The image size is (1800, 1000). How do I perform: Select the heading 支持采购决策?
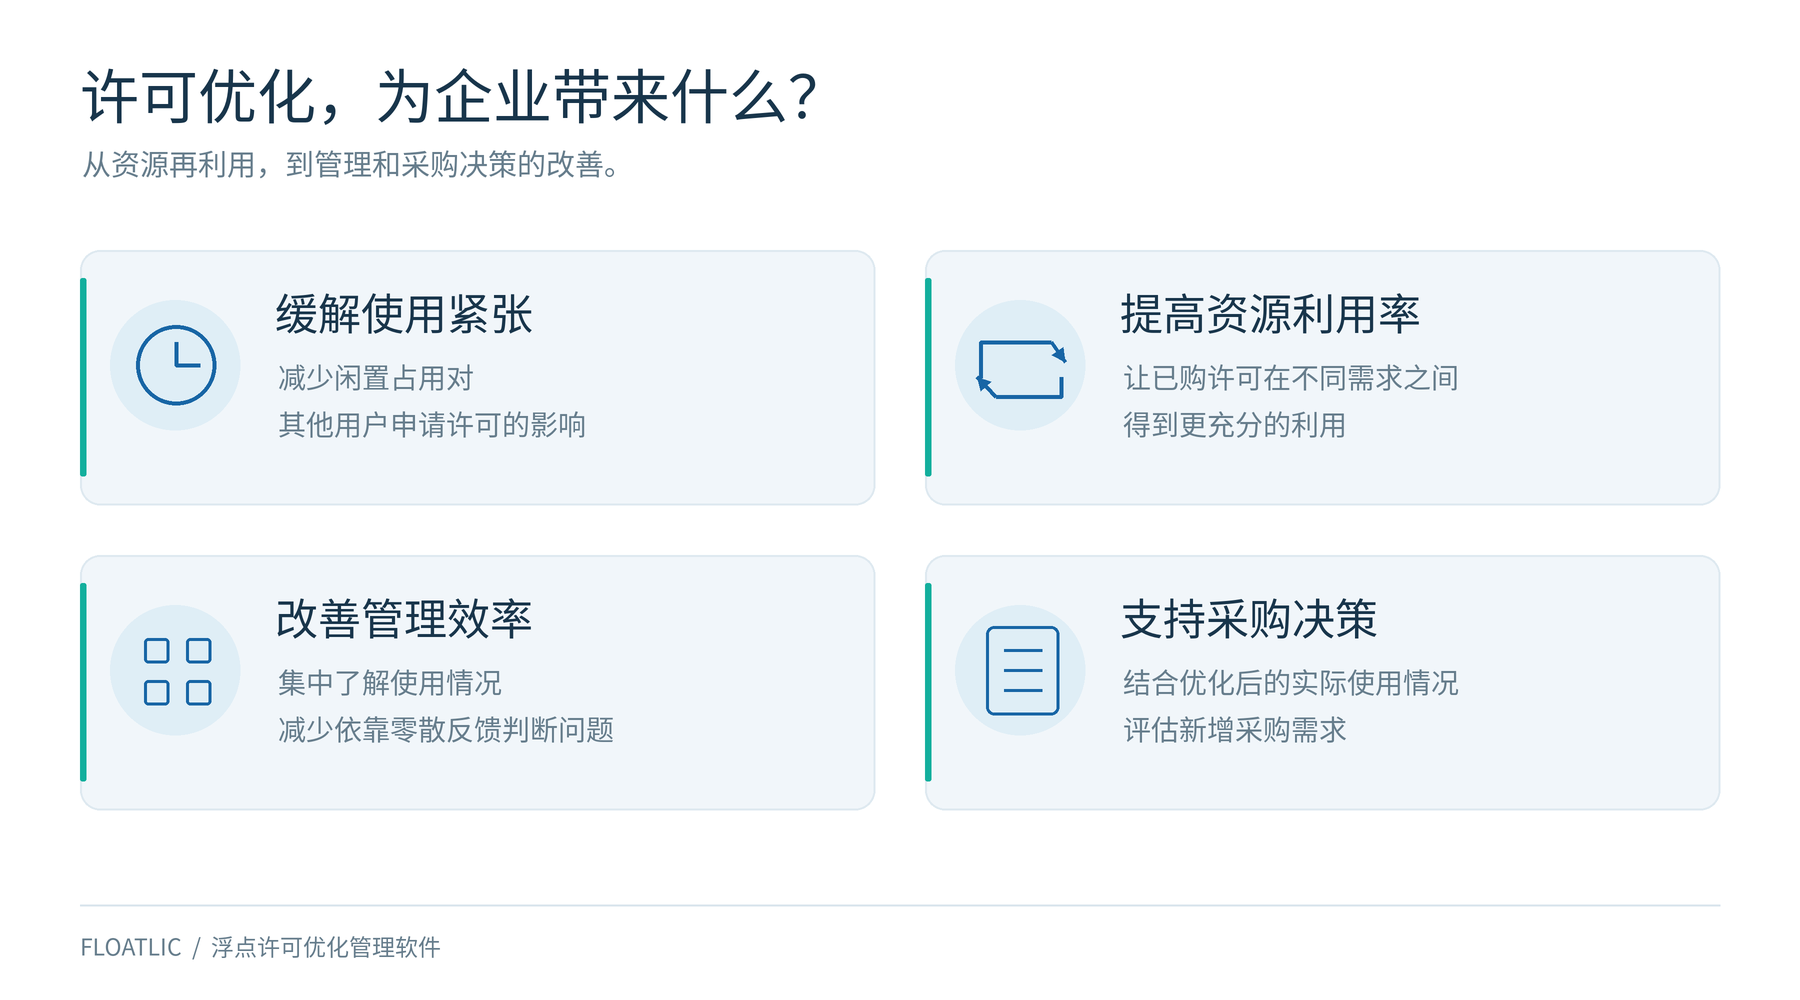1249,619
